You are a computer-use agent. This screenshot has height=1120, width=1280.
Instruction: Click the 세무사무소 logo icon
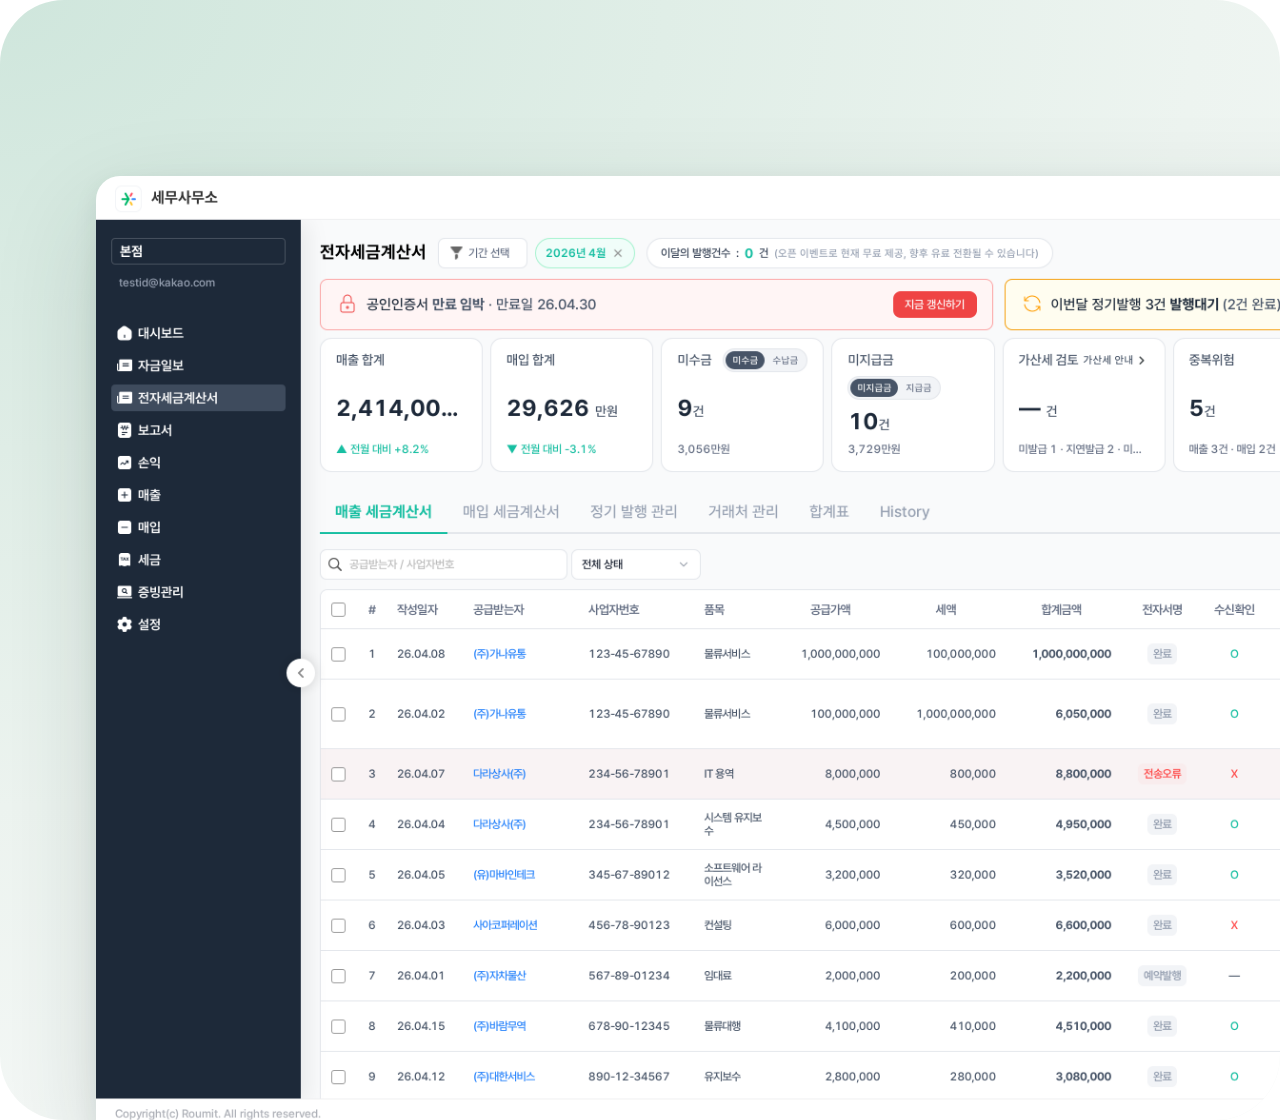point(128,198)
